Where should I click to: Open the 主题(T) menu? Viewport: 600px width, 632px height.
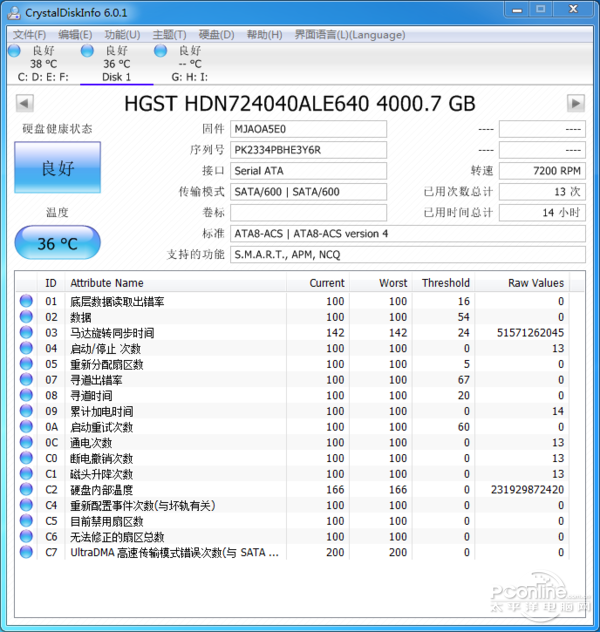tap(169, 35)
